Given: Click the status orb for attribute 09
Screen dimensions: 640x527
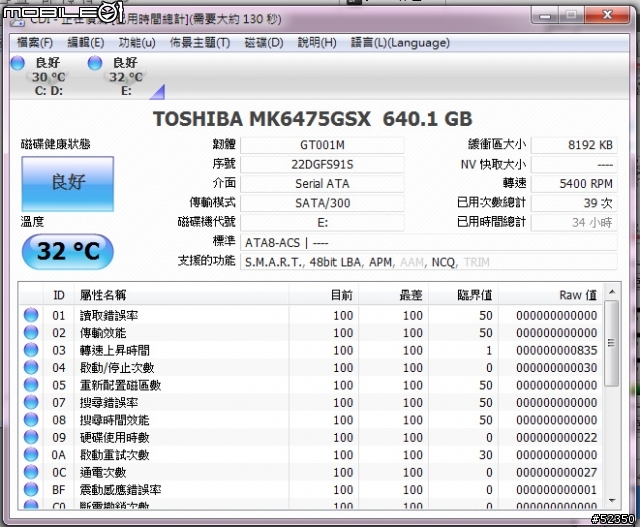Looking at the screenshot, I should click(31, 437).
